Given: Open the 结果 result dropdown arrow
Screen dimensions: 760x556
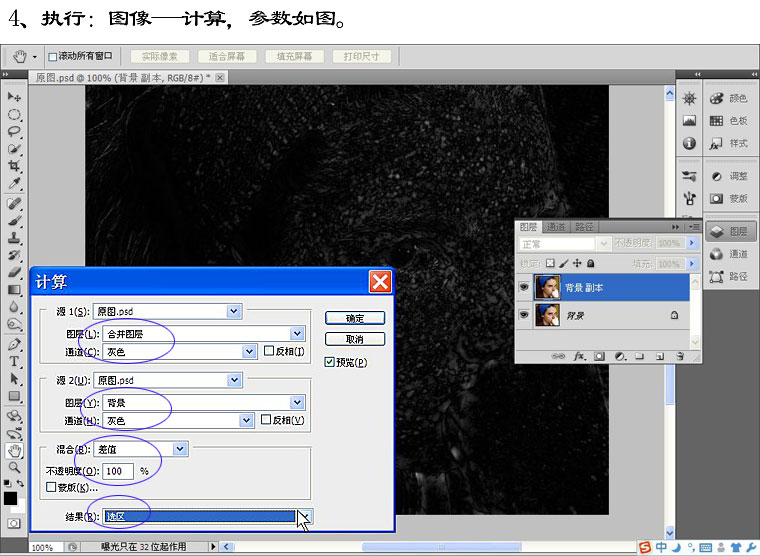Looking at the screenshot, I should [x=305, y=516].
